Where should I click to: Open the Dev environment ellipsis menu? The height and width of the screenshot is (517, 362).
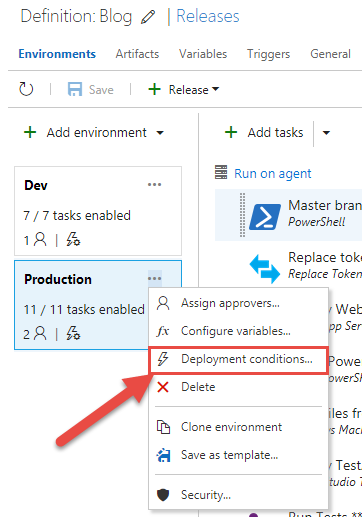[155, 184]
